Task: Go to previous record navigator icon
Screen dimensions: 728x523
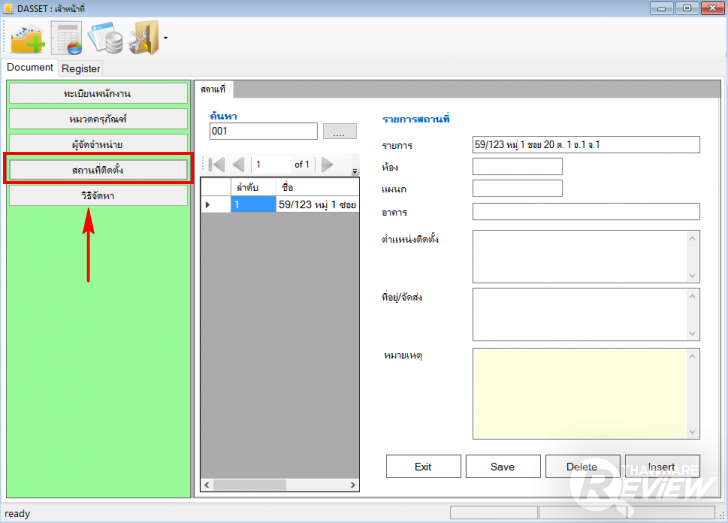Action: pyautogui.click(x=238, y=164)
